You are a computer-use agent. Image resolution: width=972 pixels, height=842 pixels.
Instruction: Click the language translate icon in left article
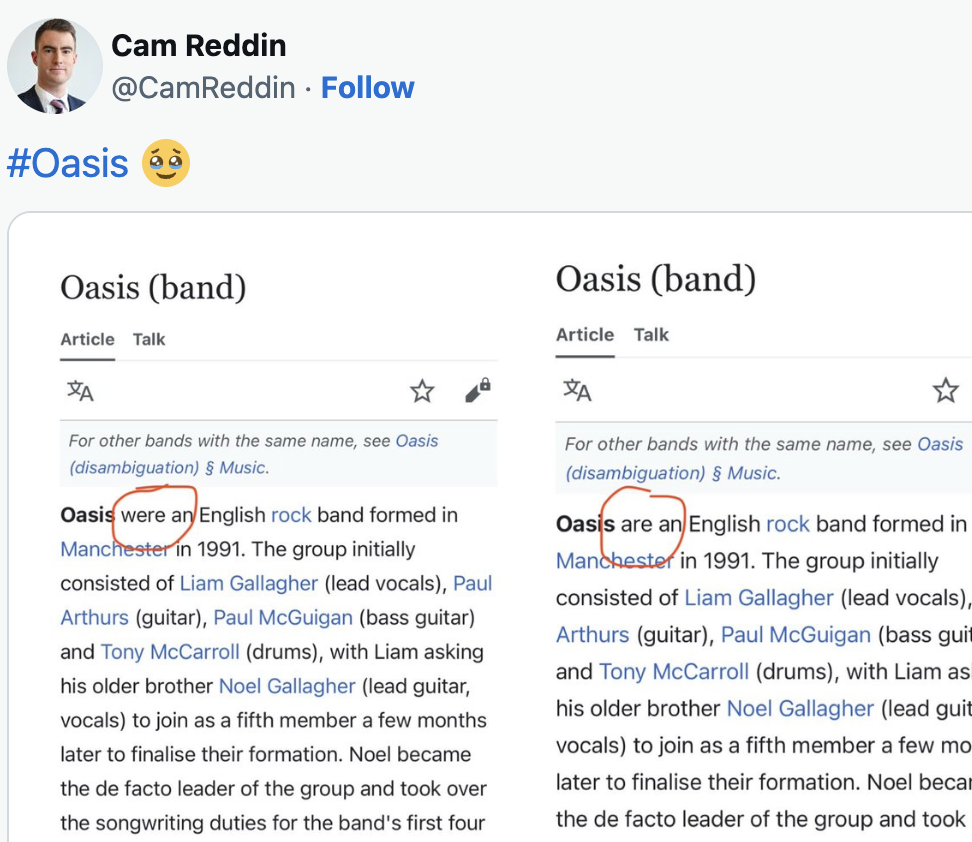[x=80, y=391]
